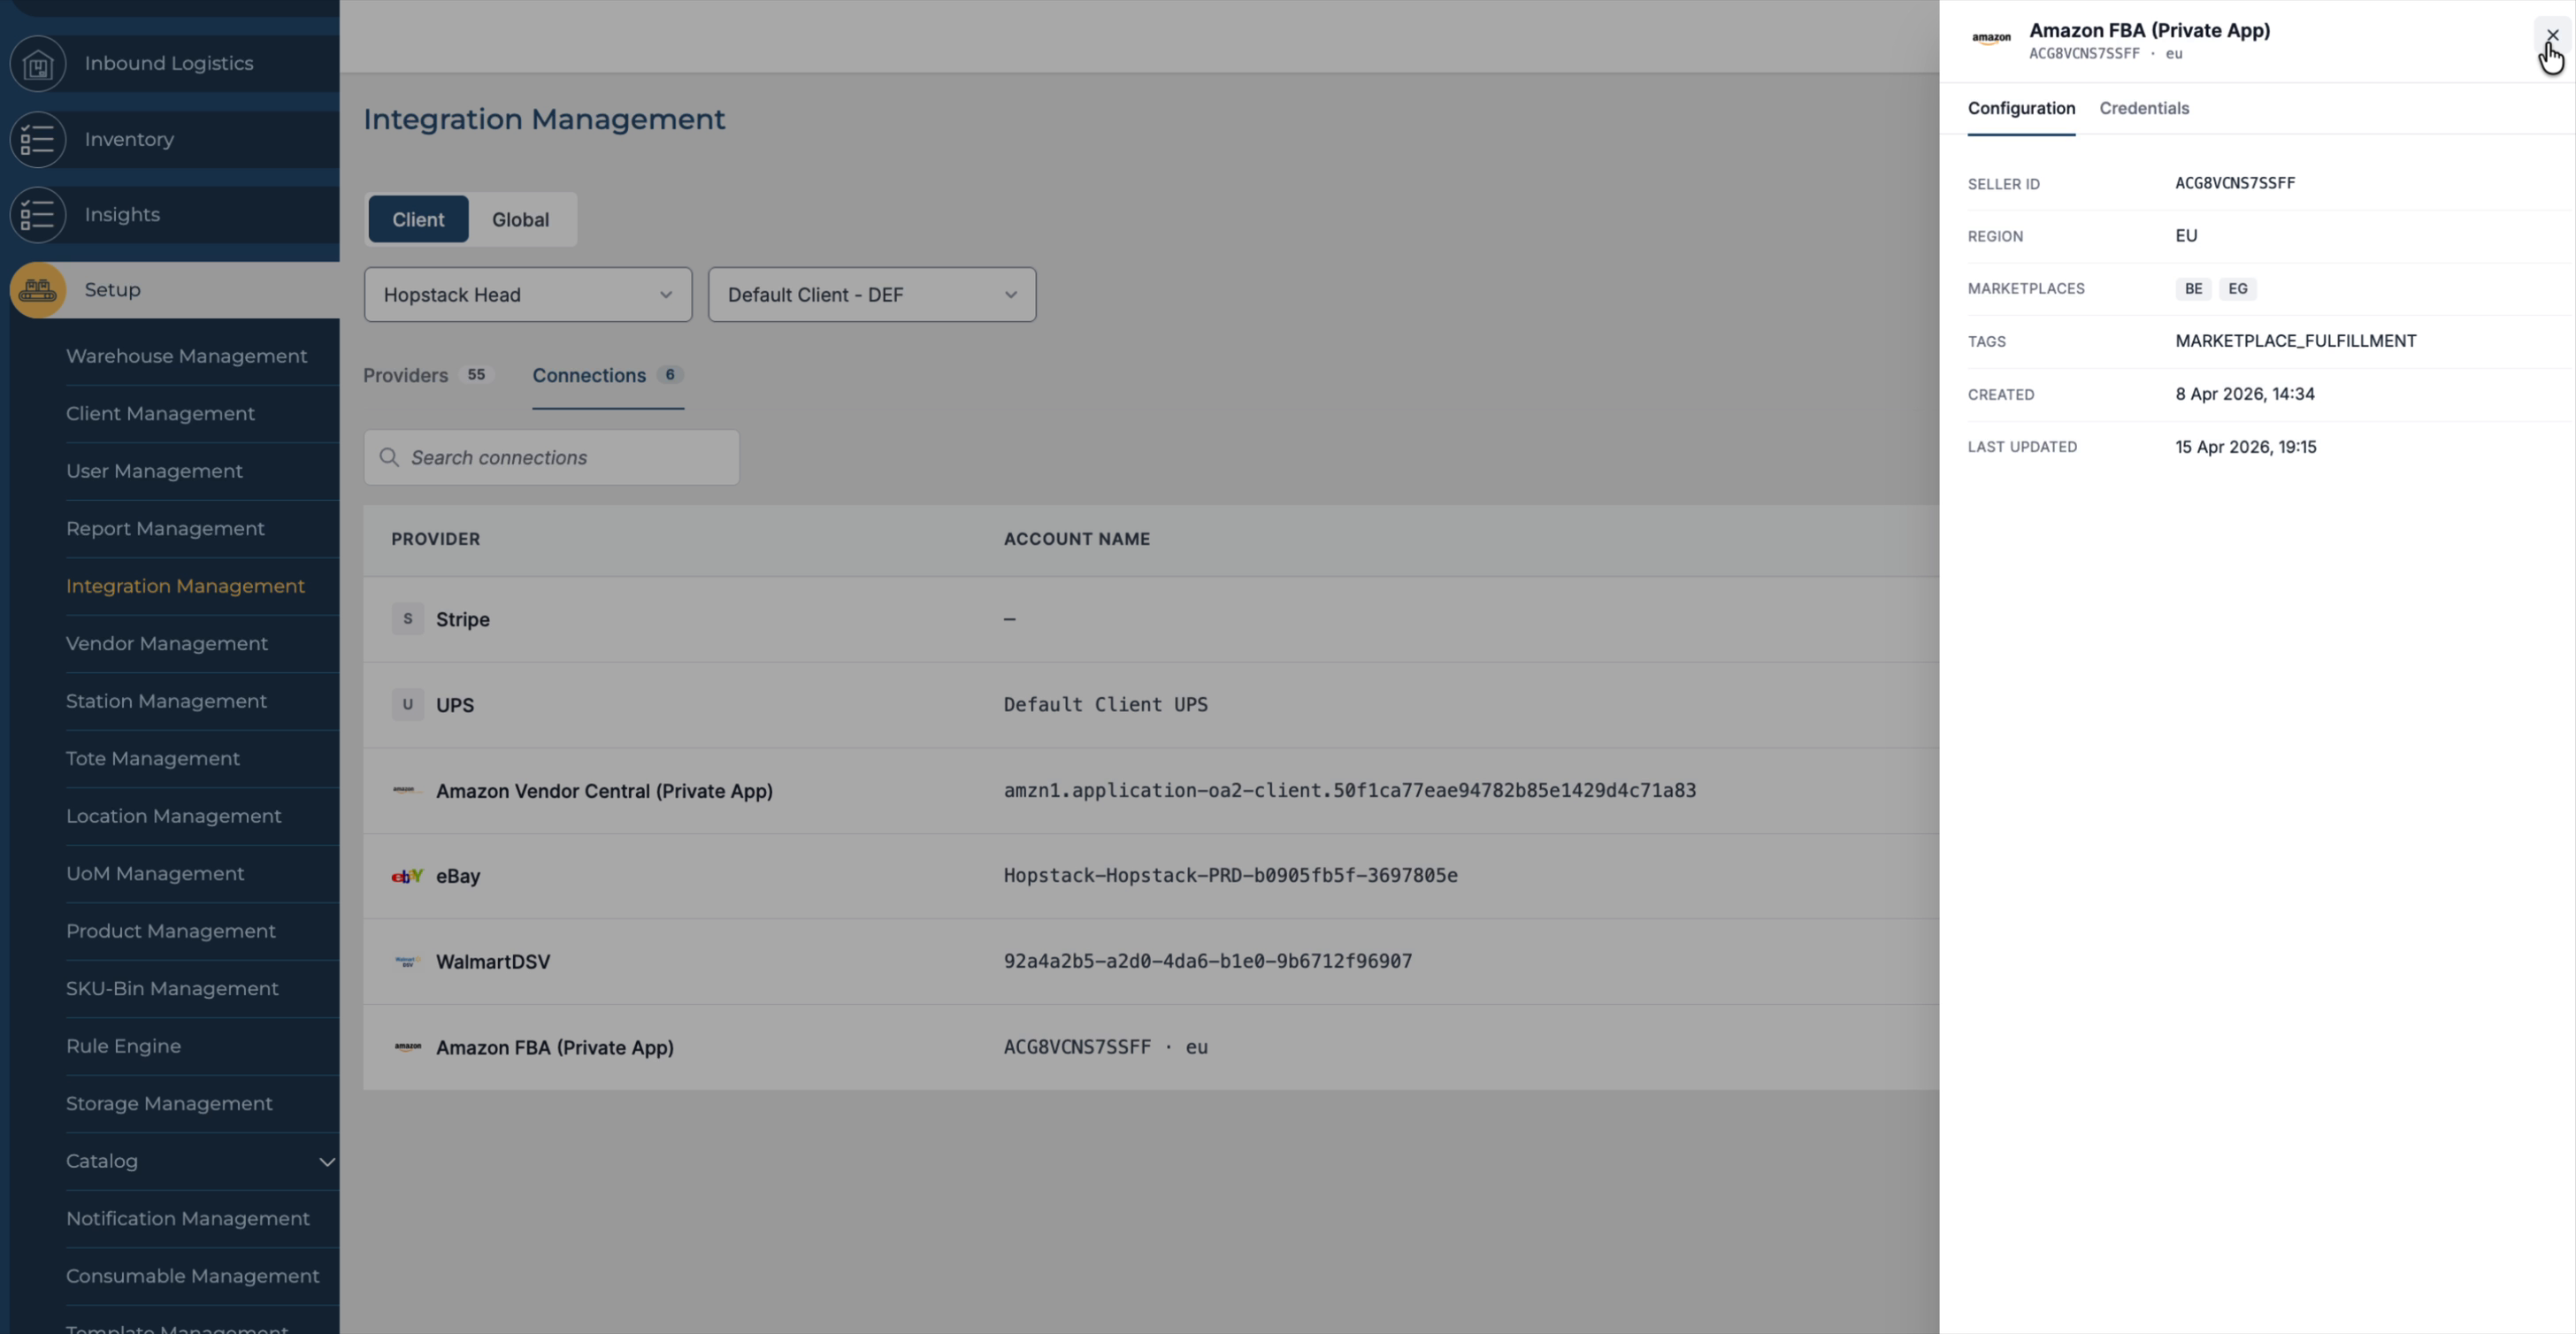Open Storage Management

pos(169,1104)
